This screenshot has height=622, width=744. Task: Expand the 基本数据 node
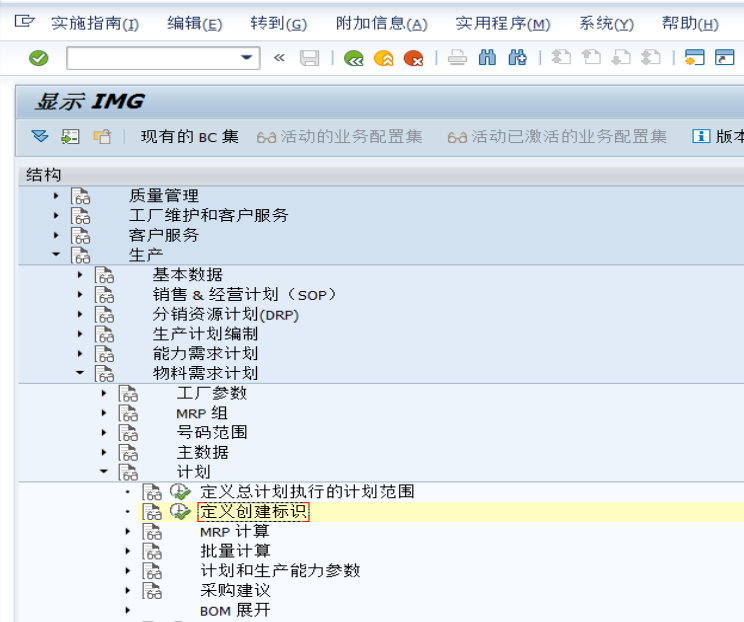(x=80, y=275)
